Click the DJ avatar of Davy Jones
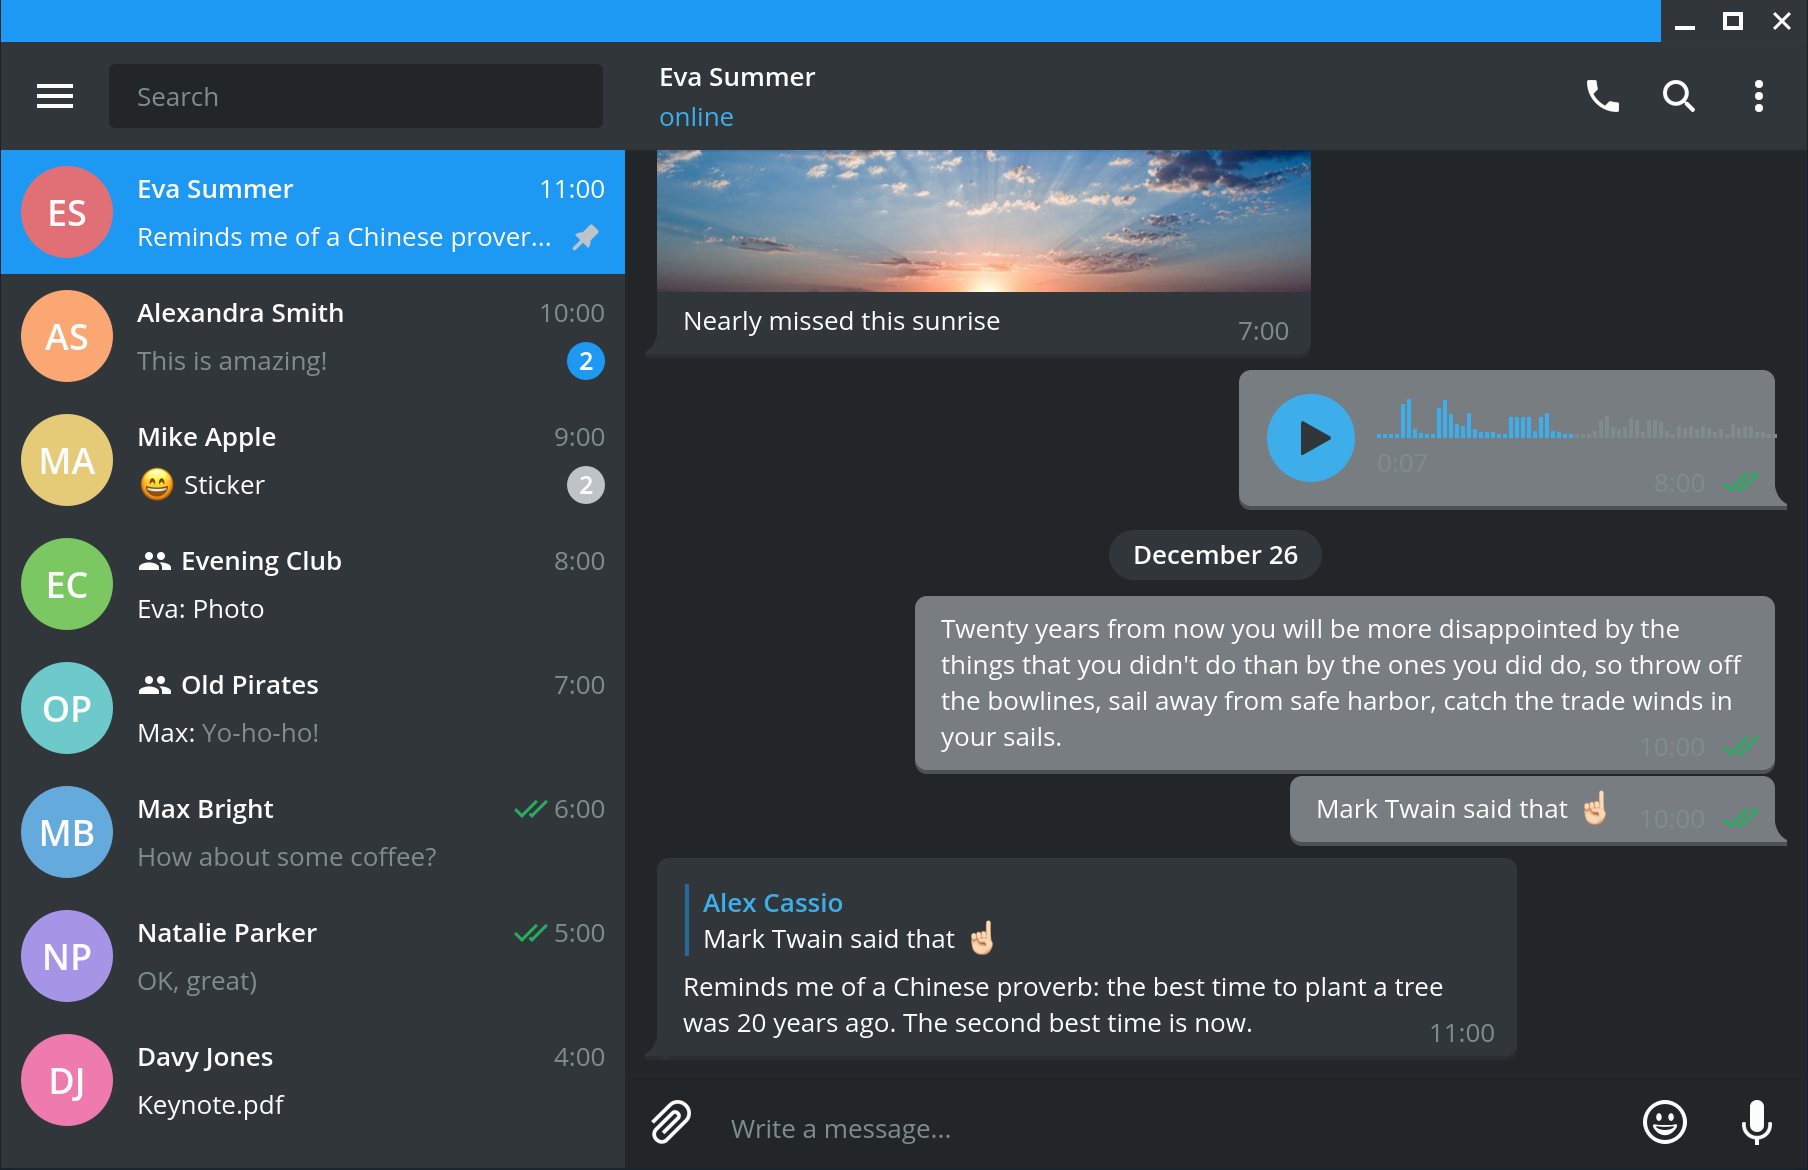1808x1170 pixels. (67, 1080)
